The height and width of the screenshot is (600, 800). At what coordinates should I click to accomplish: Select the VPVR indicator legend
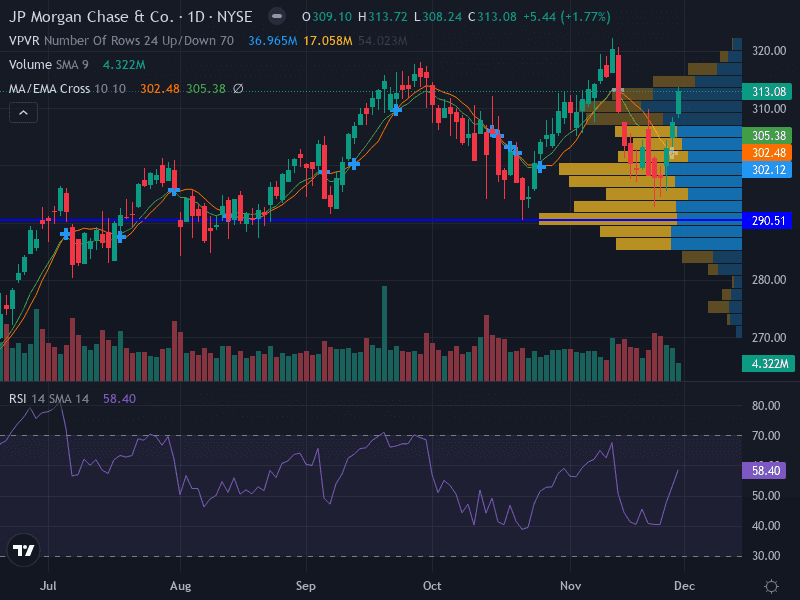(121, 41)
